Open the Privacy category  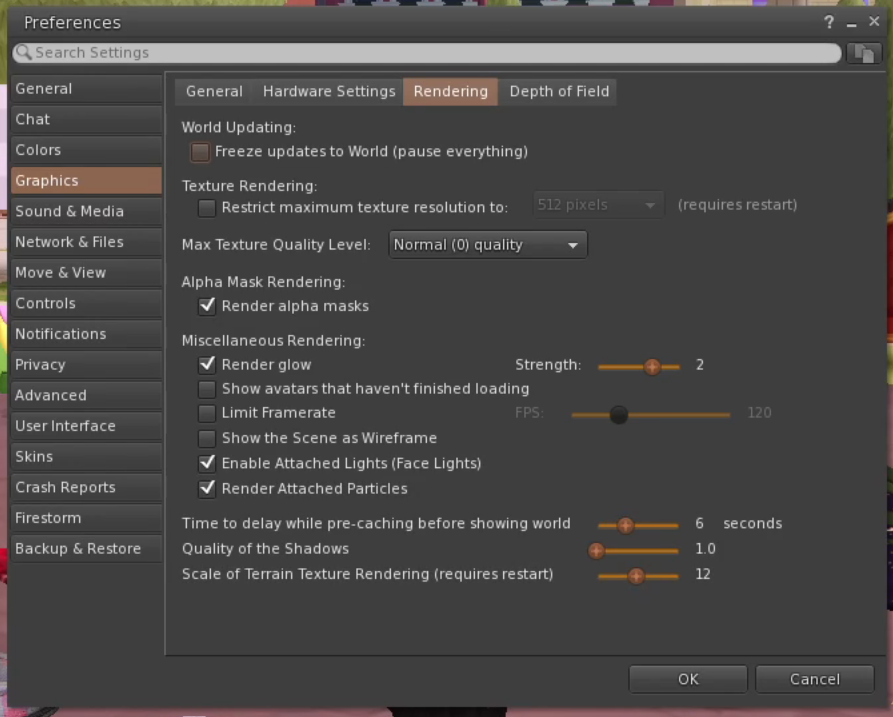point(86,365)
